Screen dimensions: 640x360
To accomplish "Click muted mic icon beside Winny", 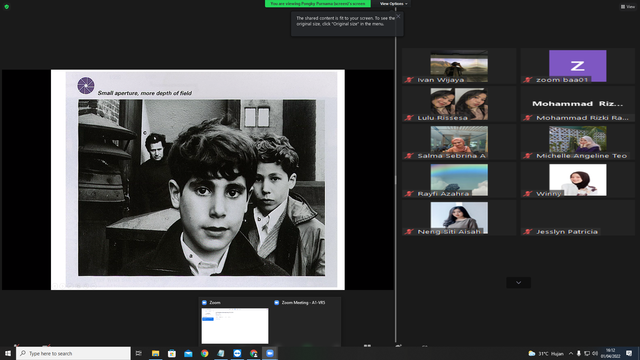I will (x=528, y=194).
